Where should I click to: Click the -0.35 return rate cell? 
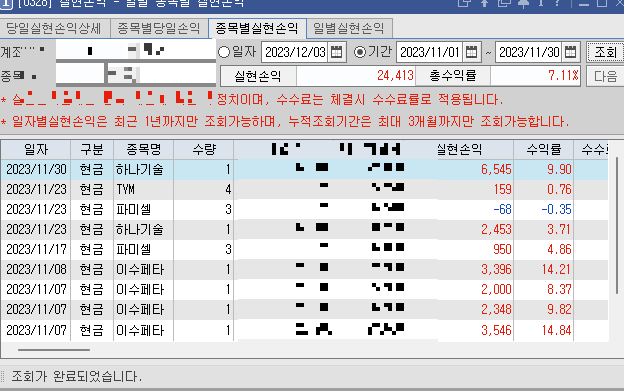click(x=544, y=209)
